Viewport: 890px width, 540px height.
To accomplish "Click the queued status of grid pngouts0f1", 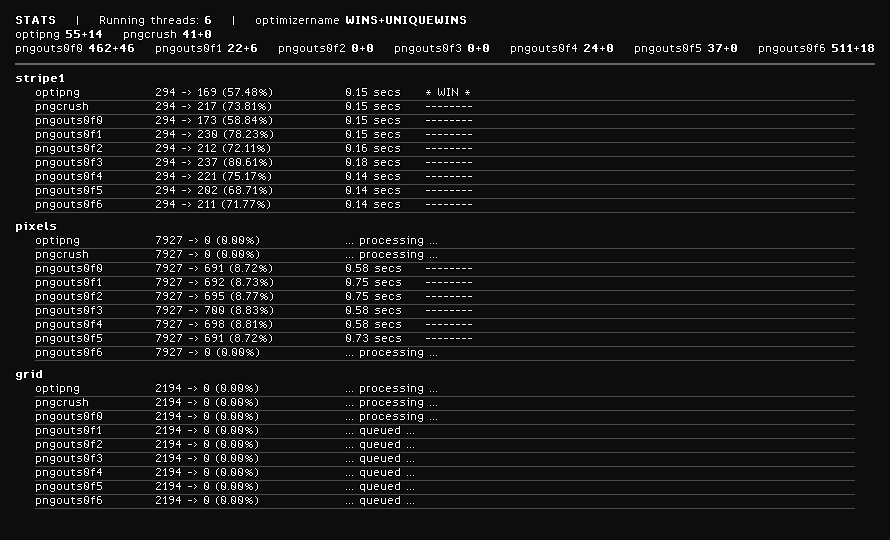I will (380, 430).
